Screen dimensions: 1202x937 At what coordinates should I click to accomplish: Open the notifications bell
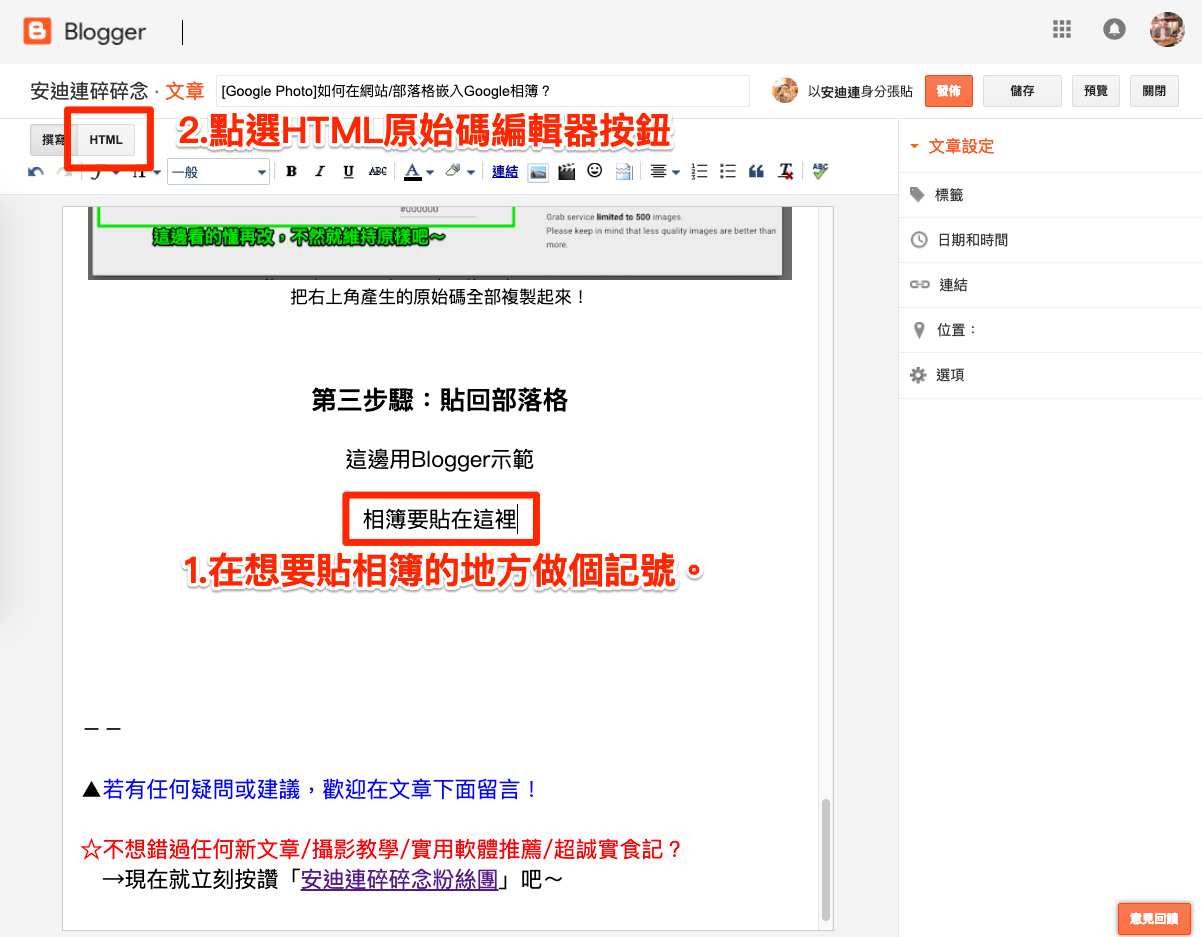[x=1114, y=29]
